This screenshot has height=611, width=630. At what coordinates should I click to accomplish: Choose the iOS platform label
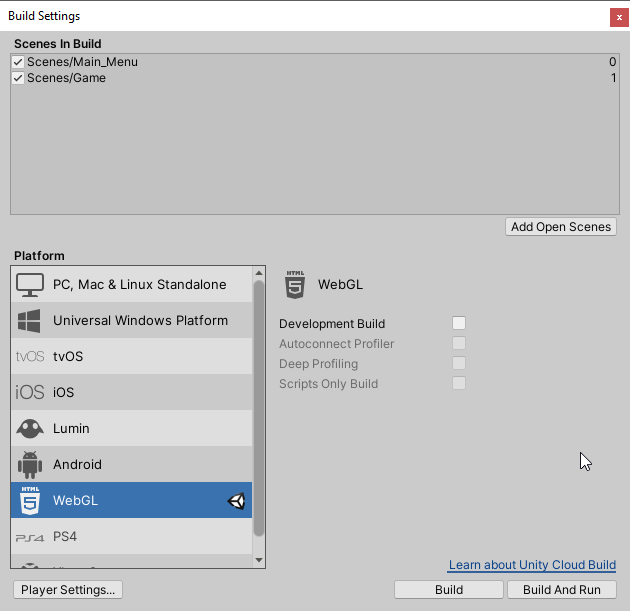[x=63, y=392]
